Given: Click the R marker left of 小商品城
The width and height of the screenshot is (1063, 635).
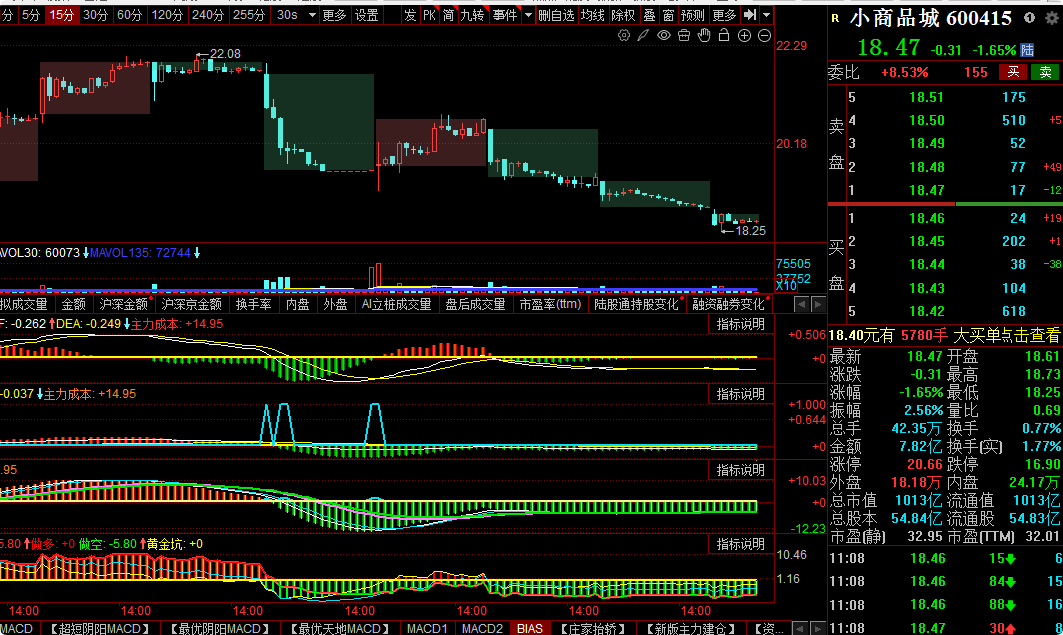Looking at the screenshot, I should 835,18.
